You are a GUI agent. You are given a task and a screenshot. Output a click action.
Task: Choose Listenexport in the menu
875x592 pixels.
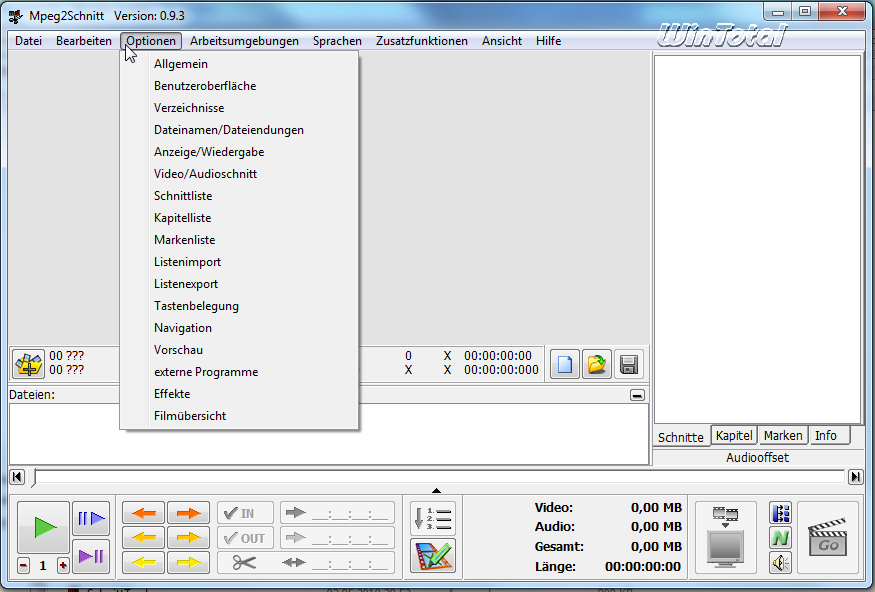pyautogui.click(x=239, y=284)
